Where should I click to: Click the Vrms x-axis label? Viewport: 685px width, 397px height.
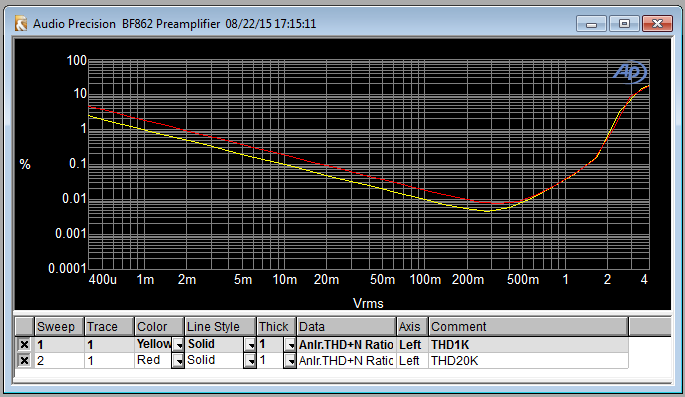[368, 303]
